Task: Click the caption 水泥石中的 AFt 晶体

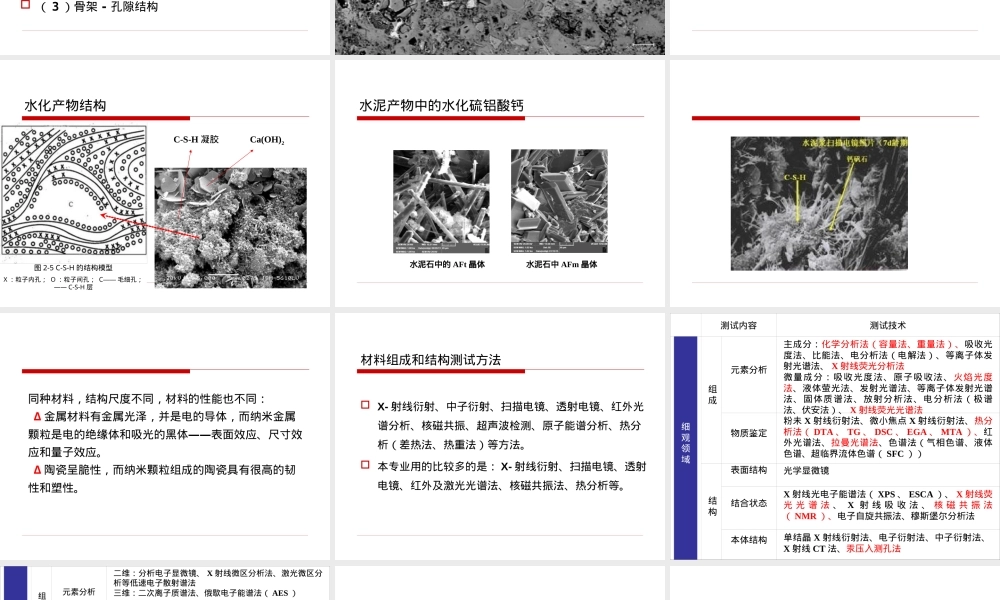Action: (447, 264)
